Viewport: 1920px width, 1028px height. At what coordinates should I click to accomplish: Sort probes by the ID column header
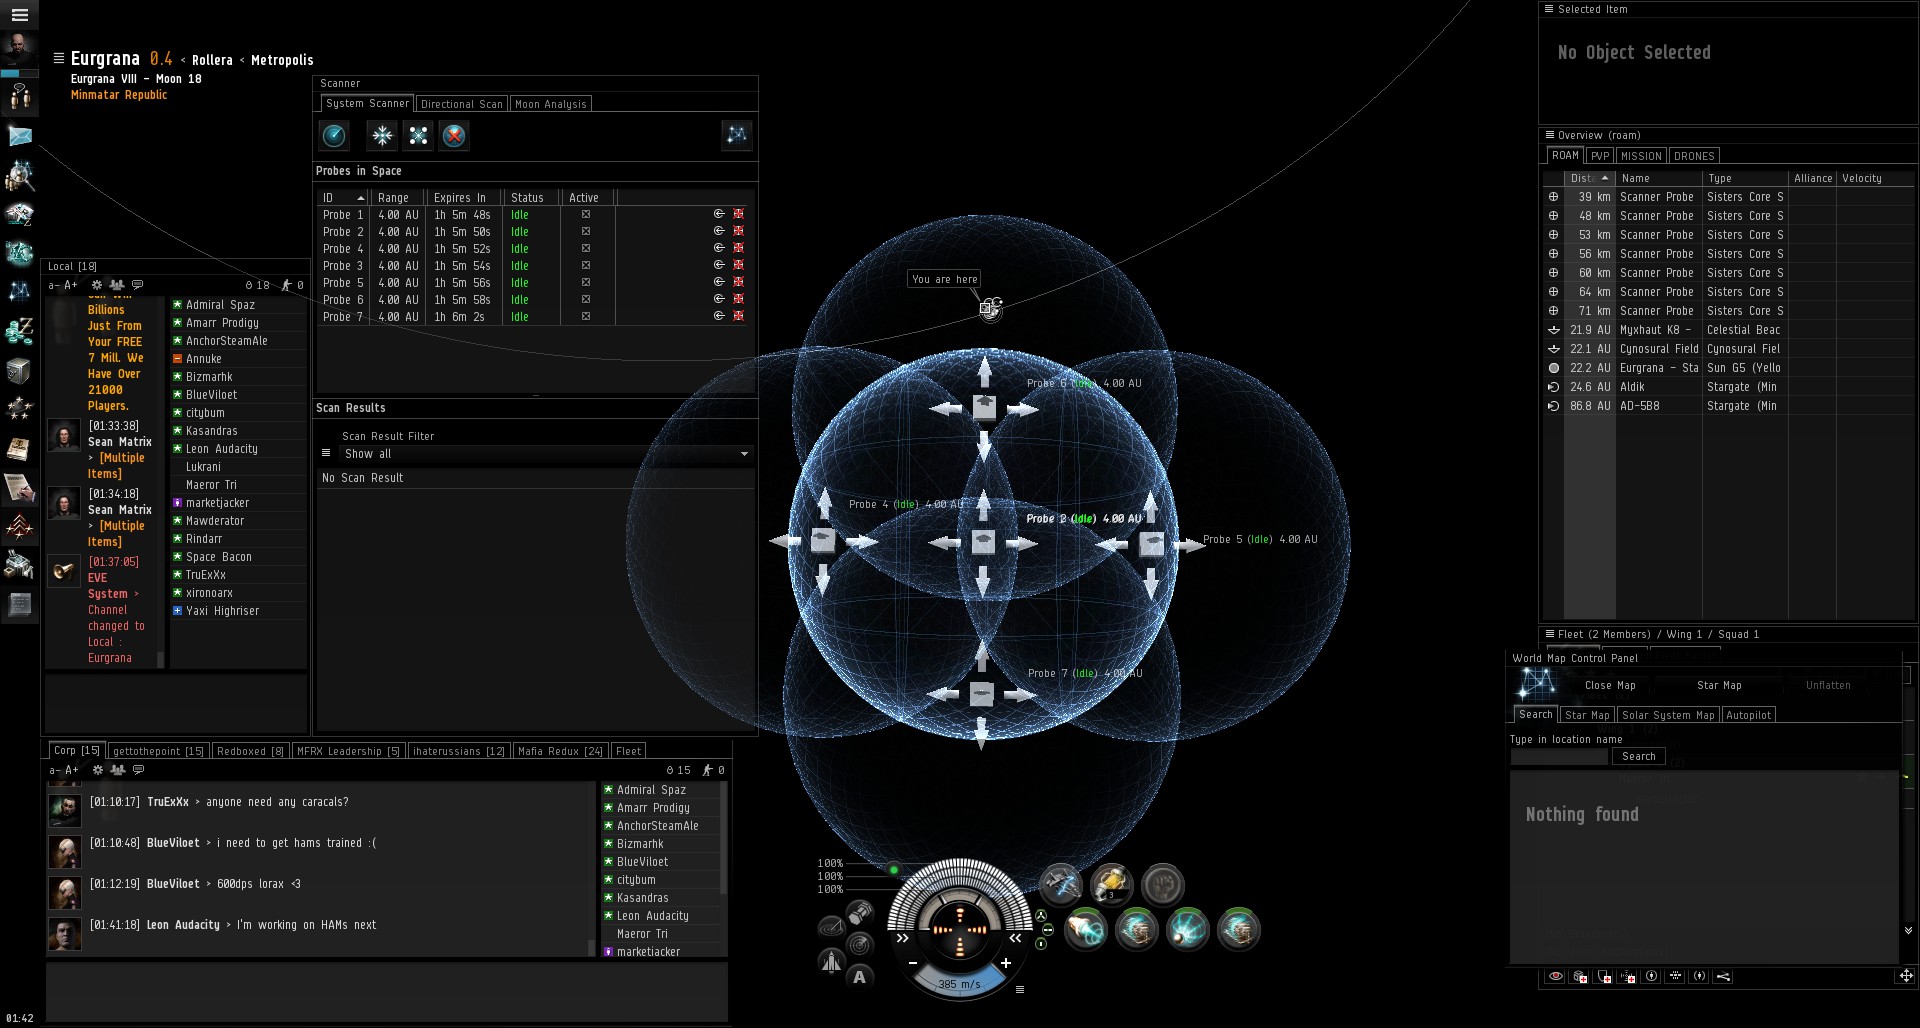pos(343,198)
